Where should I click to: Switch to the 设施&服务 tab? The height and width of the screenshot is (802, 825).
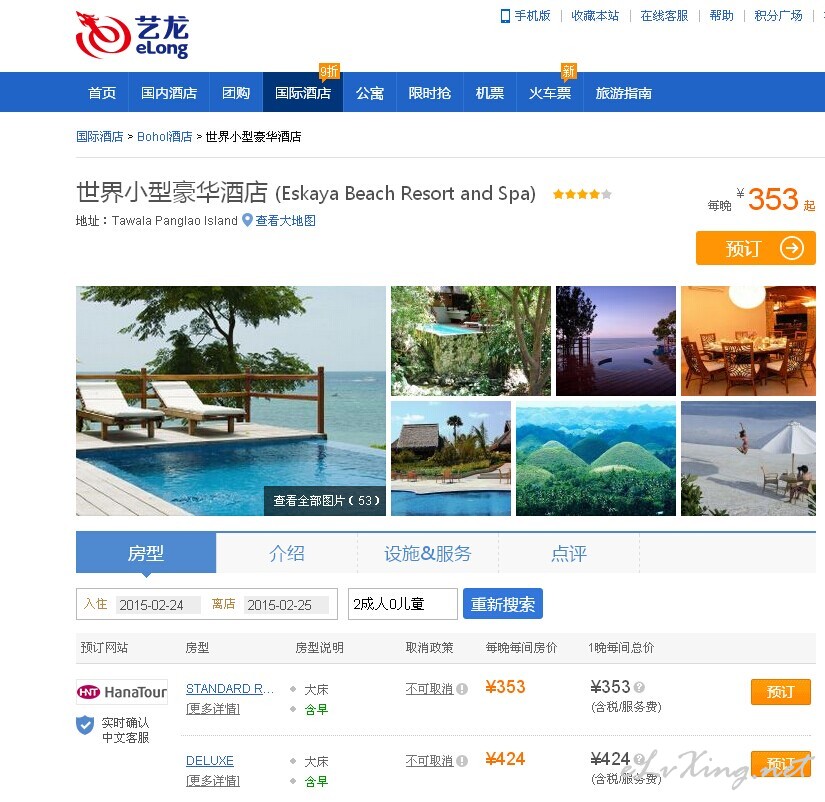pos(428,553)
